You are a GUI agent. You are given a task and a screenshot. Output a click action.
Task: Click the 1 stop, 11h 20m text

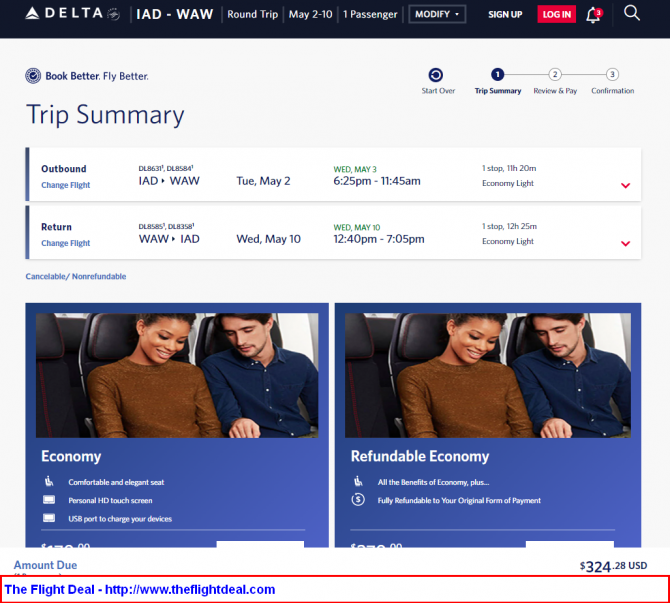[509, 168]
